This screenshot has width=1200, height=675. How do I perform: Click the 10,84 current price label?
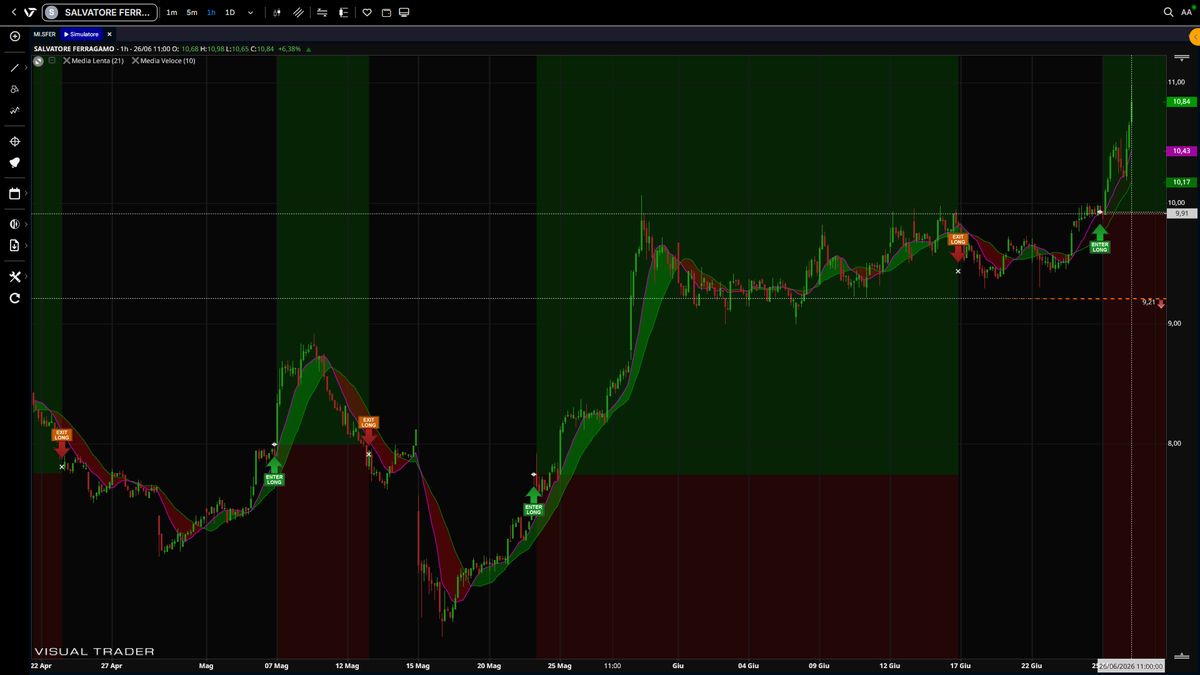1181,101
